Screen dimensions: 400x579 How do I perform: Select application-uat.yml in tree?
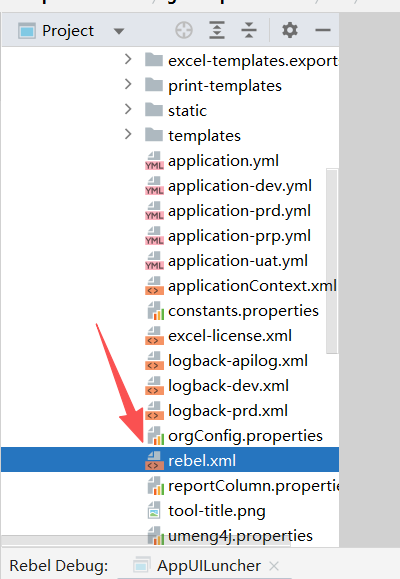point(238,261)
